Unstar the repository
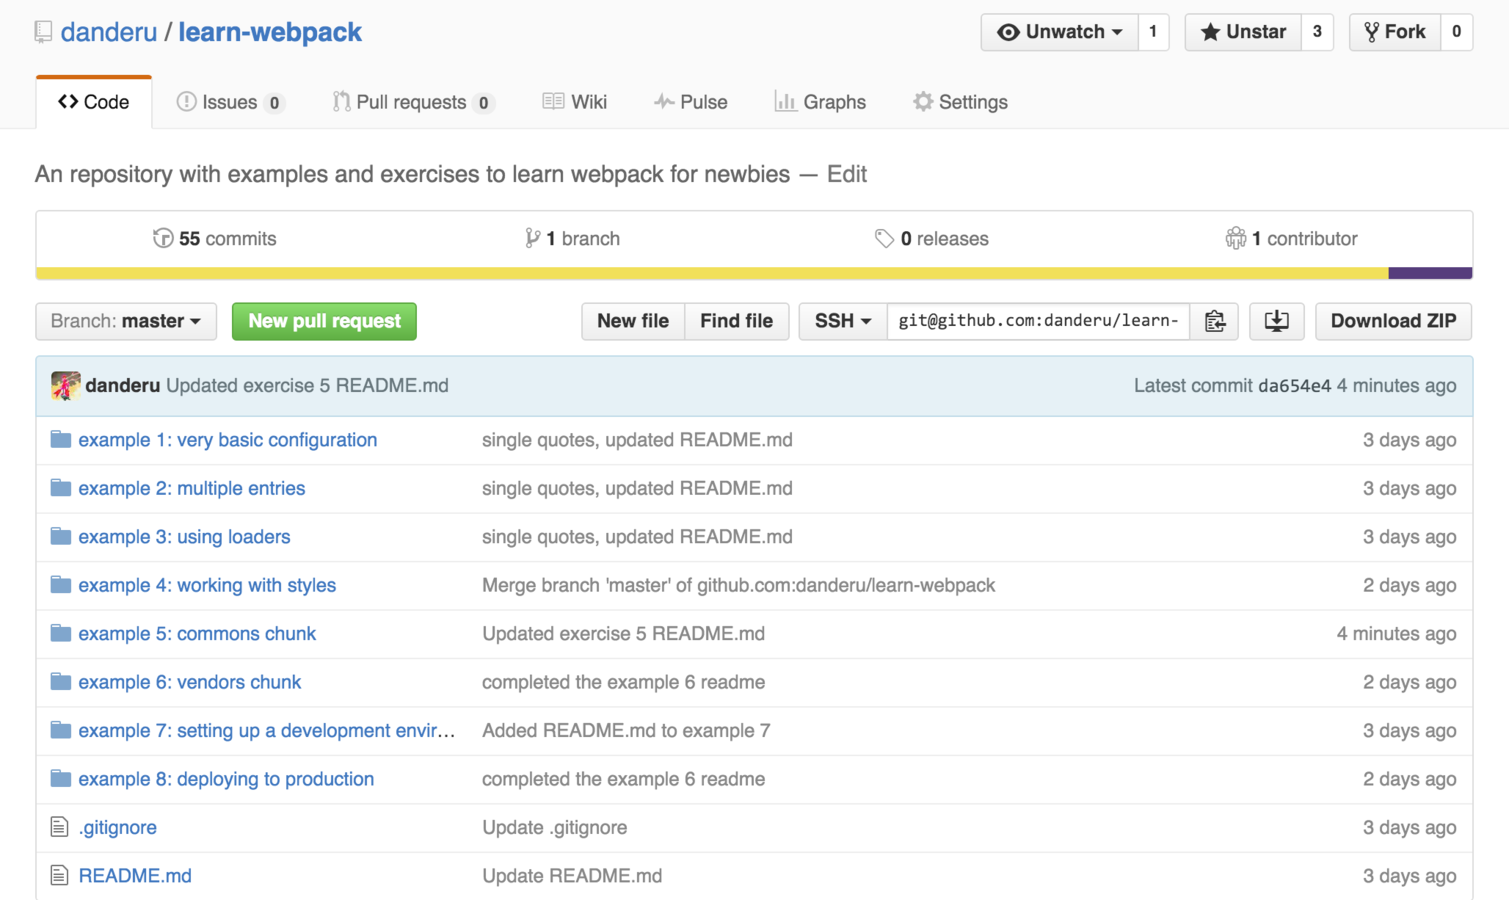This screenshot has width=1509, height=900. (x=1243, y=32)
